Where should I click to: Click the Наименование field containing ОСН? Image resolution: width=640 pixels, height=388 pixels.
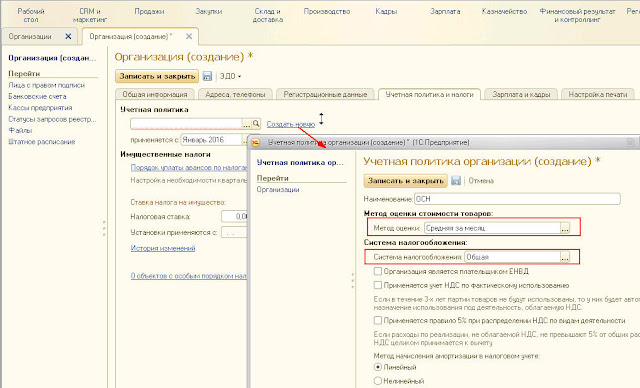(517, 199)
